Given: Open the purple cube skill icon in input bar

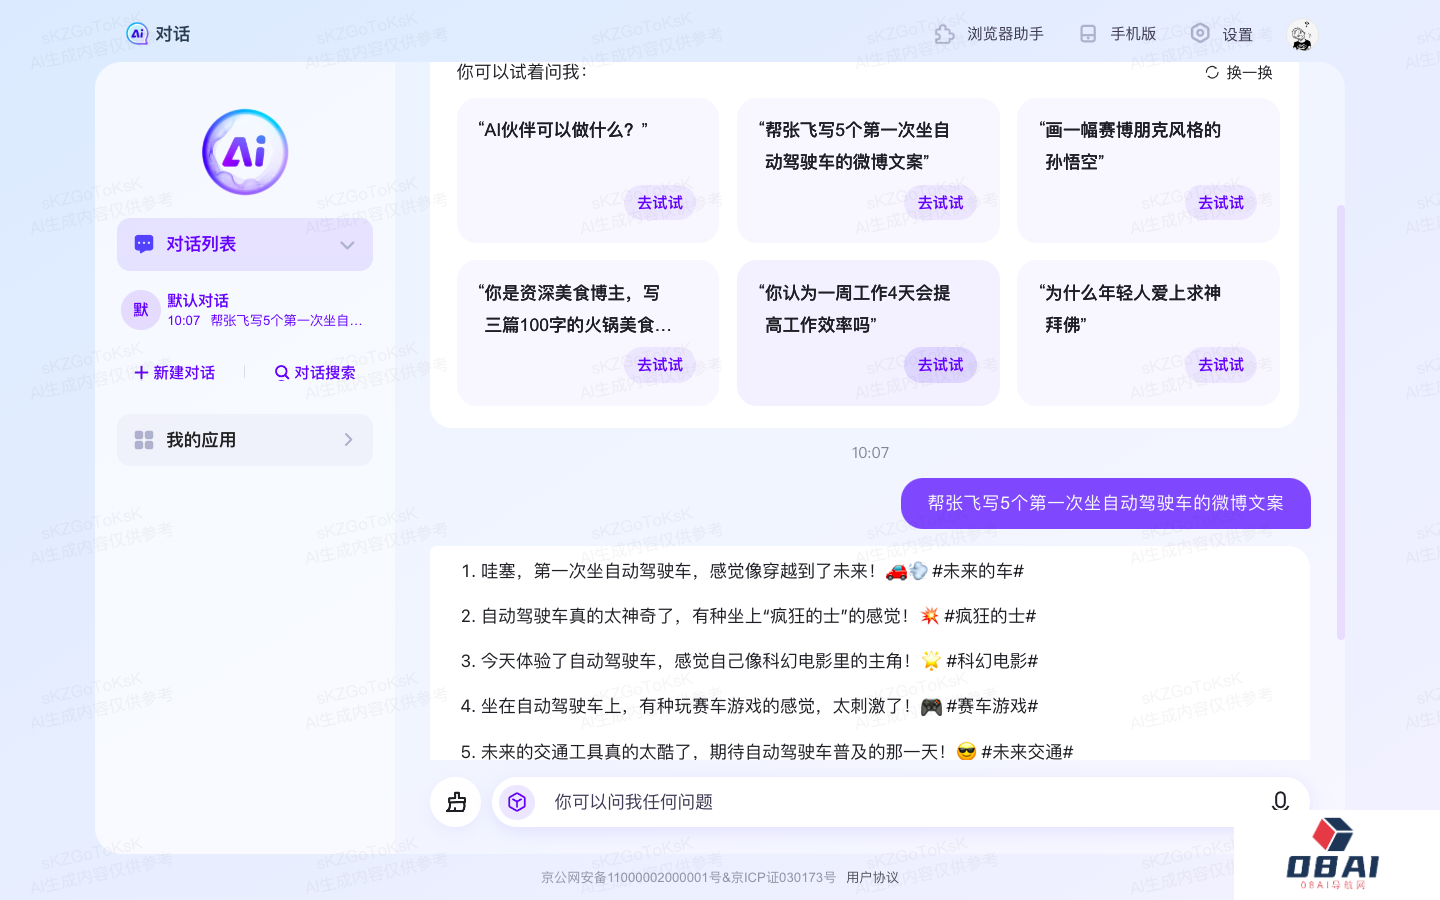Looking at the screenshot, I should pos(516,801).
